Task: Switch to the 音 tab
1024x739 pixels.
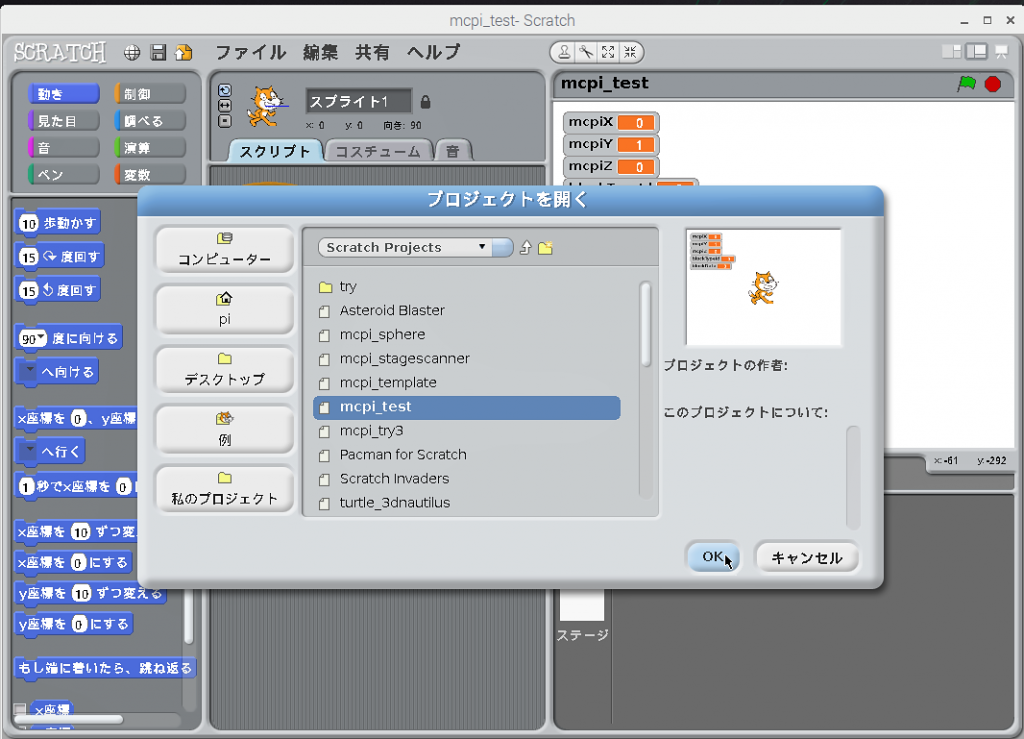Action: tap(453, 151)
